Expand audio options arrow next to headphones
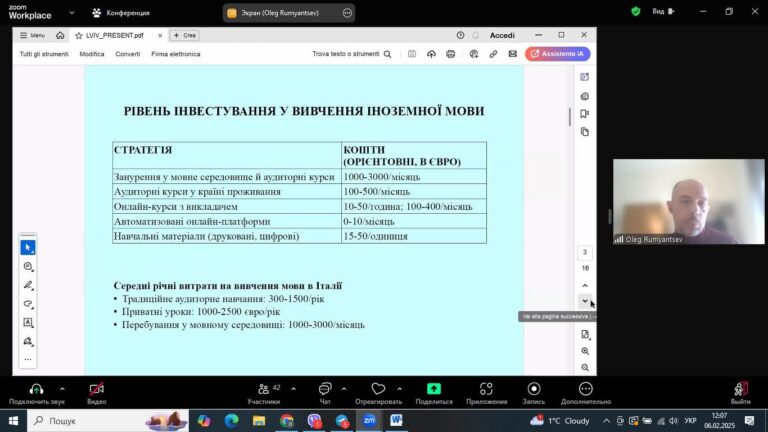Screen dimensions: 768x432 62,388
